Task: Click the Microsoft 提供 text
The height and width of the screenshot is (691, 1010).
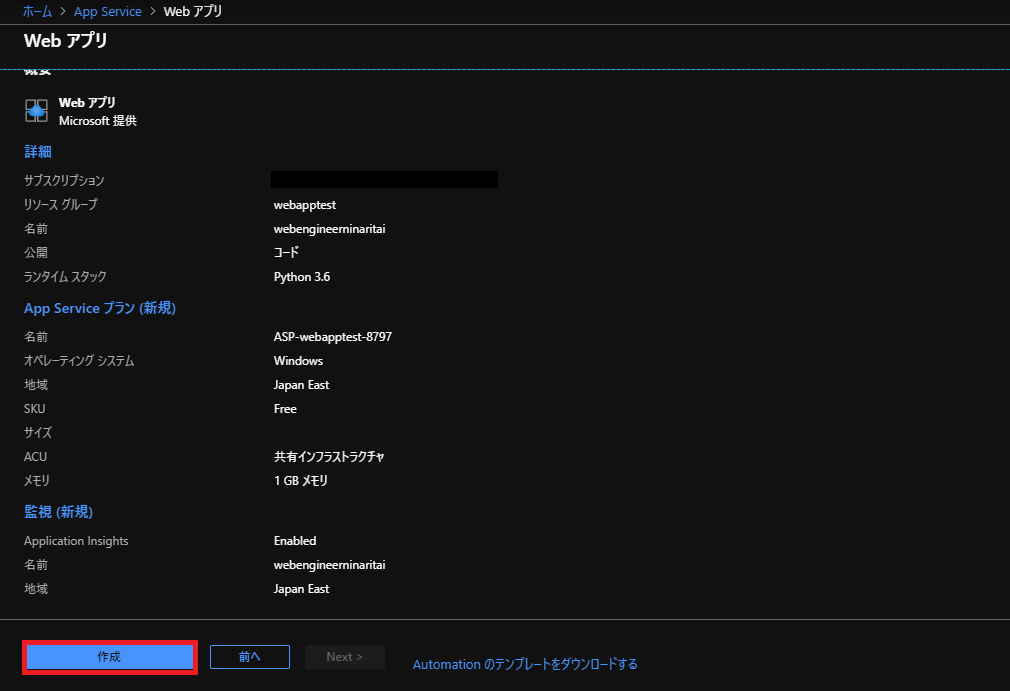Action: pos(98,120)
